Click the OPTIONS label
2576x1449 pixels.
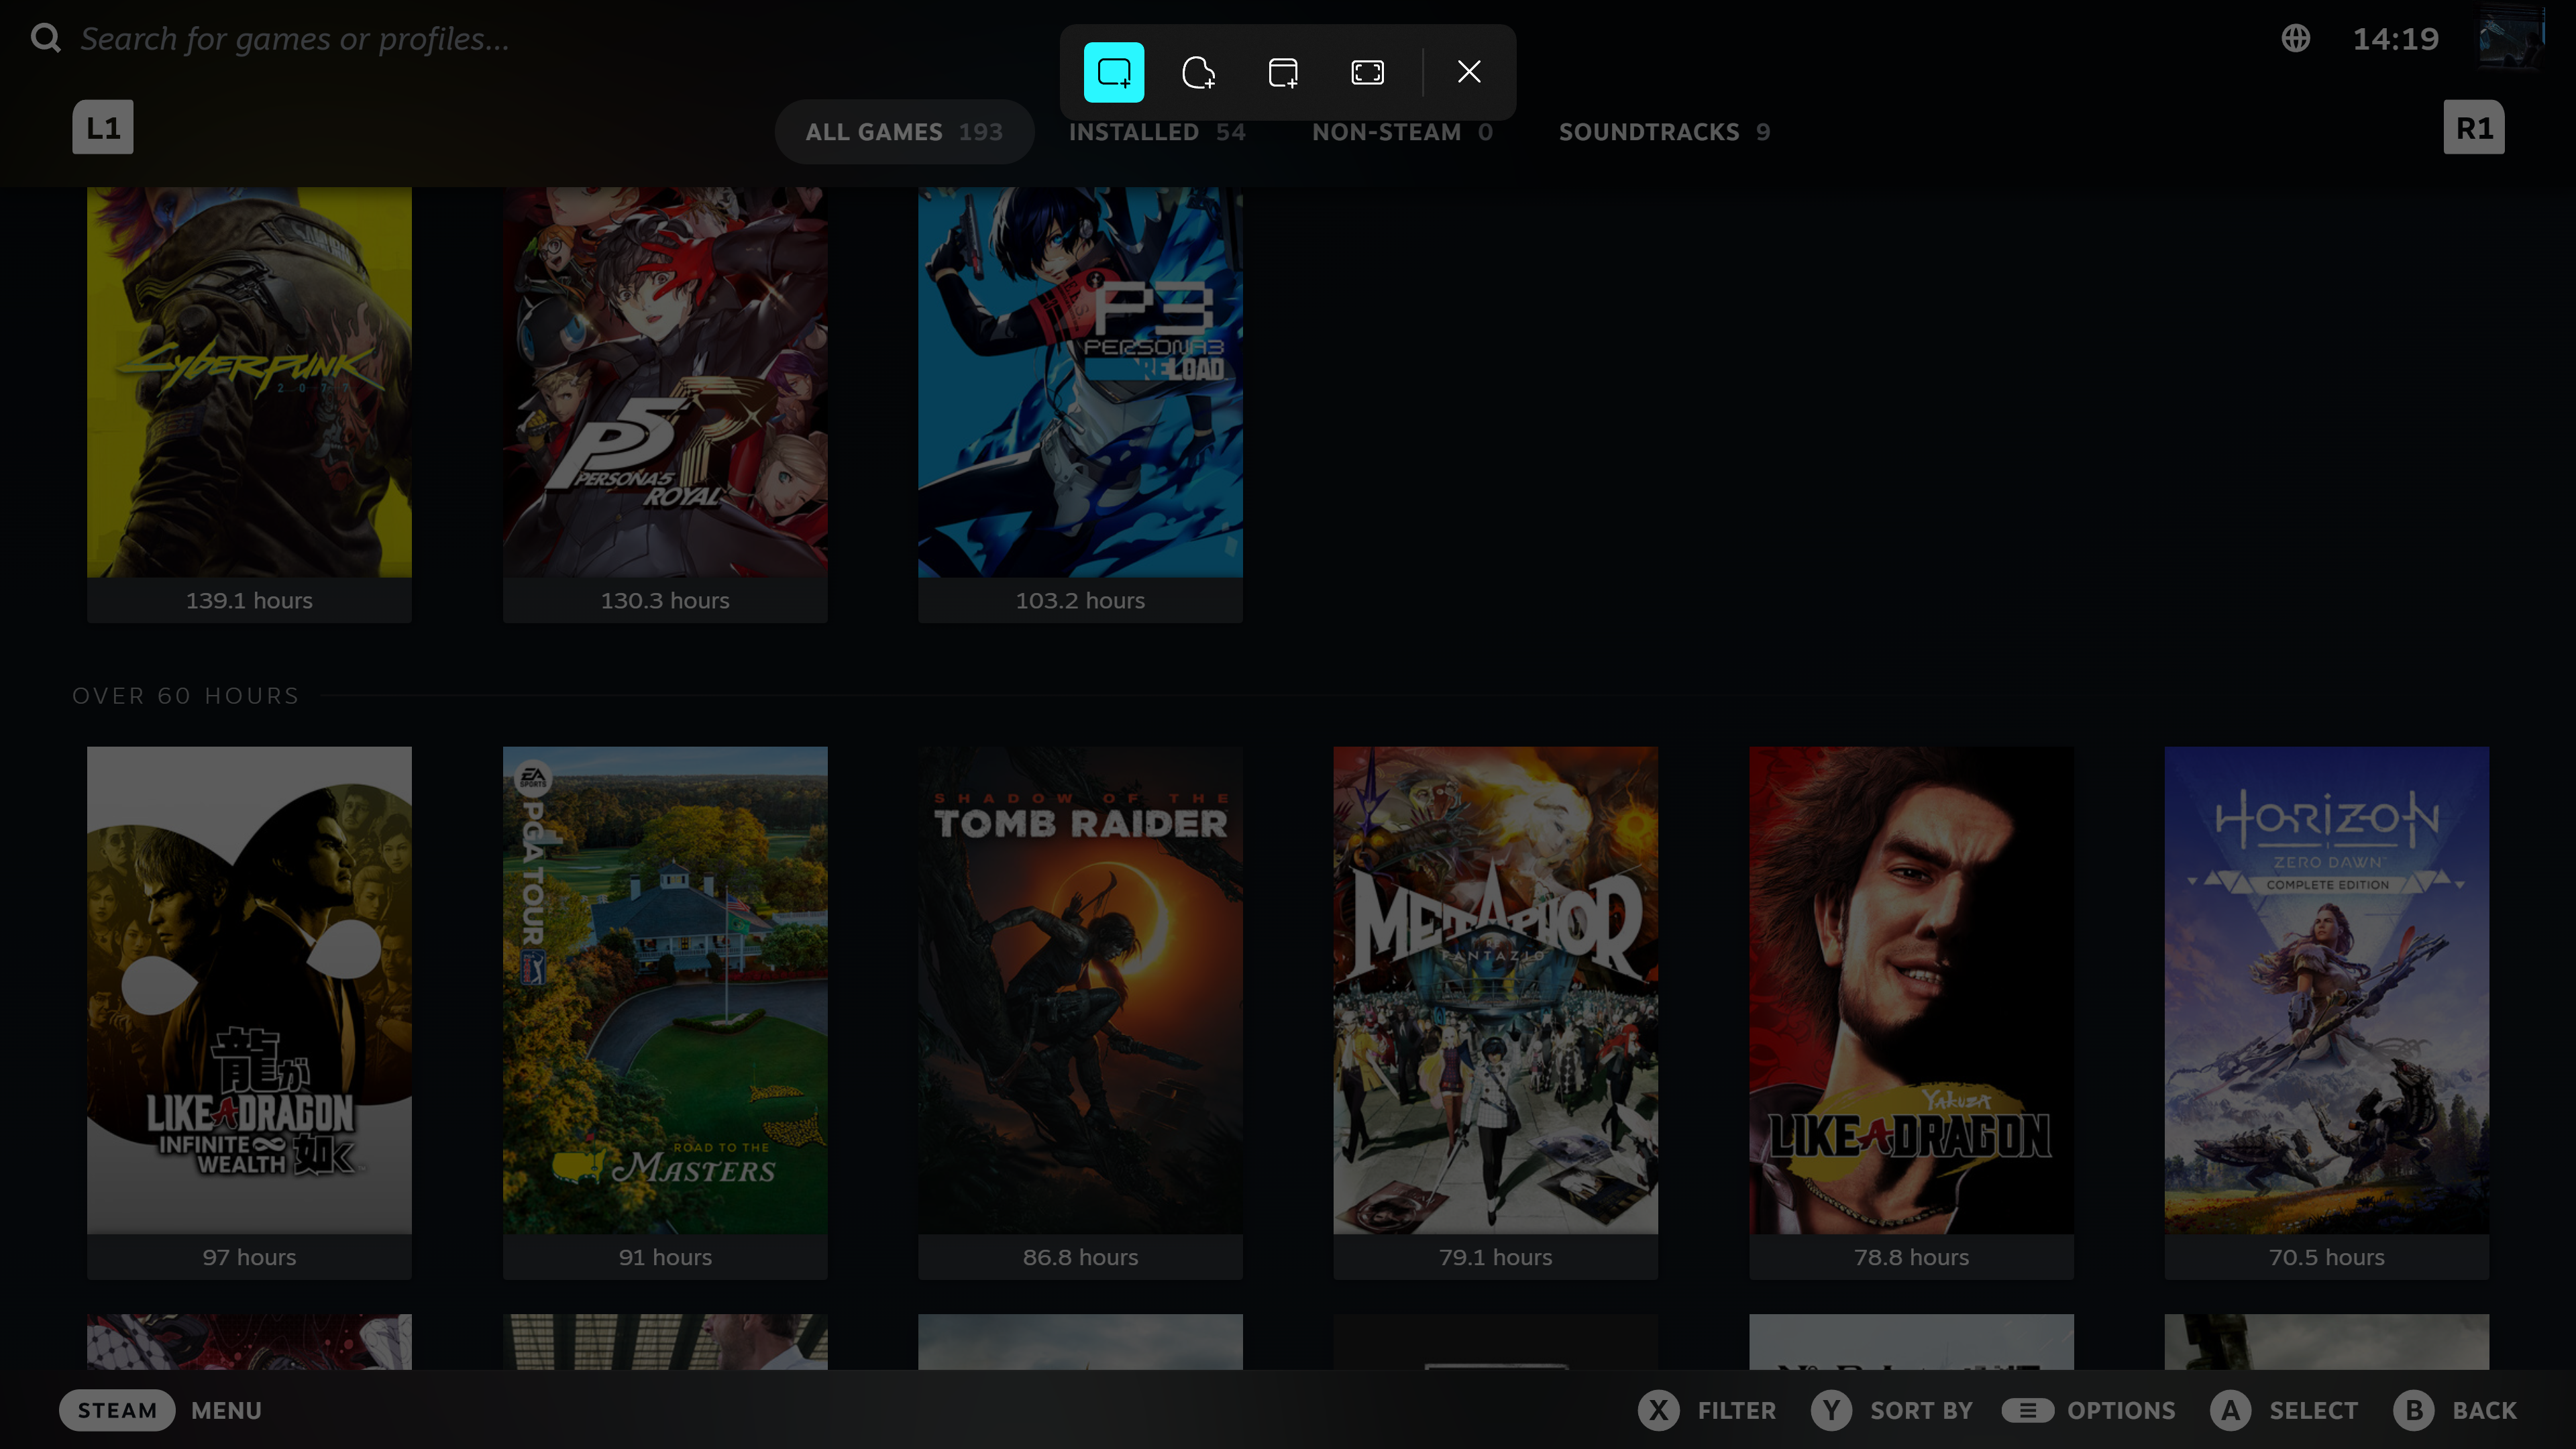pos(2121,1411)
